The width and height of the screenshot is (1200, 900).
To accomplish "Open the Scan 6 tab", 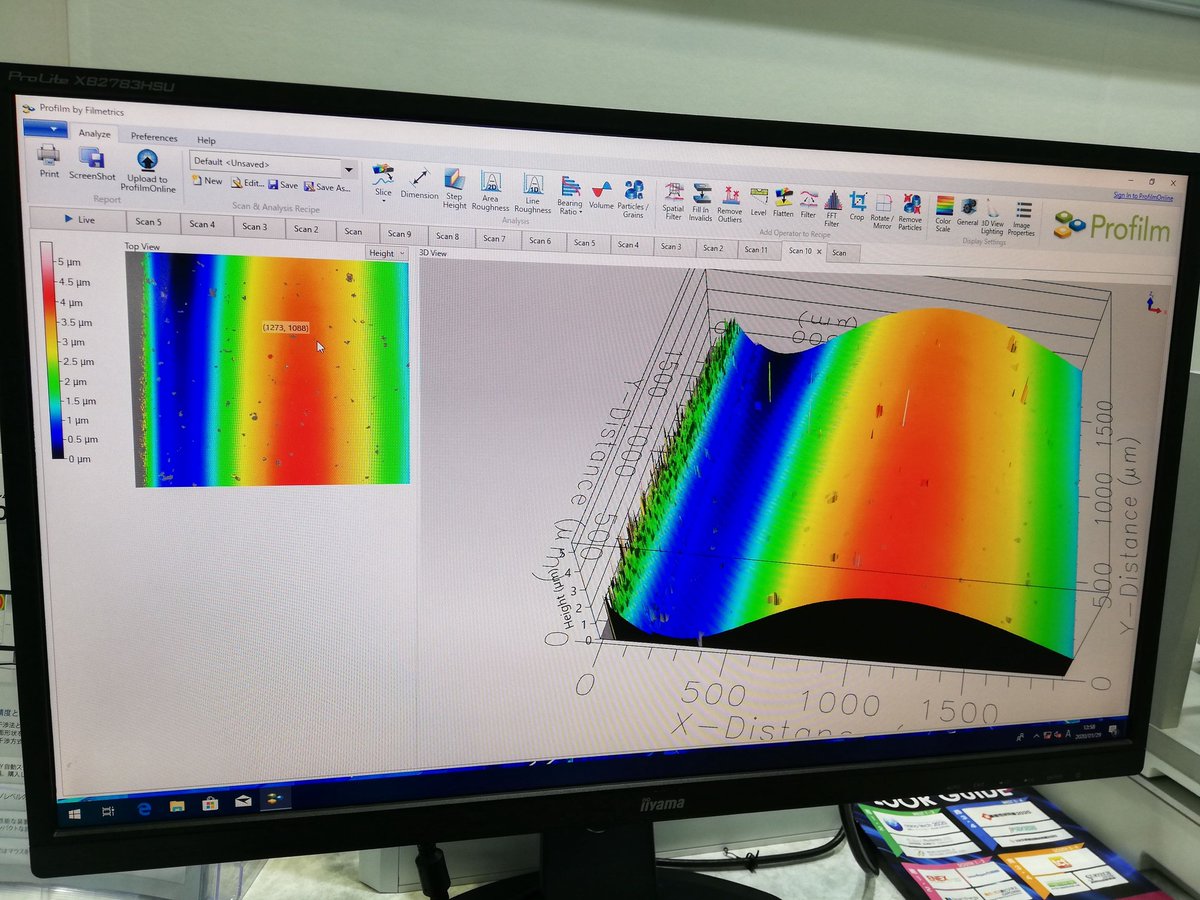I will 540,240.
